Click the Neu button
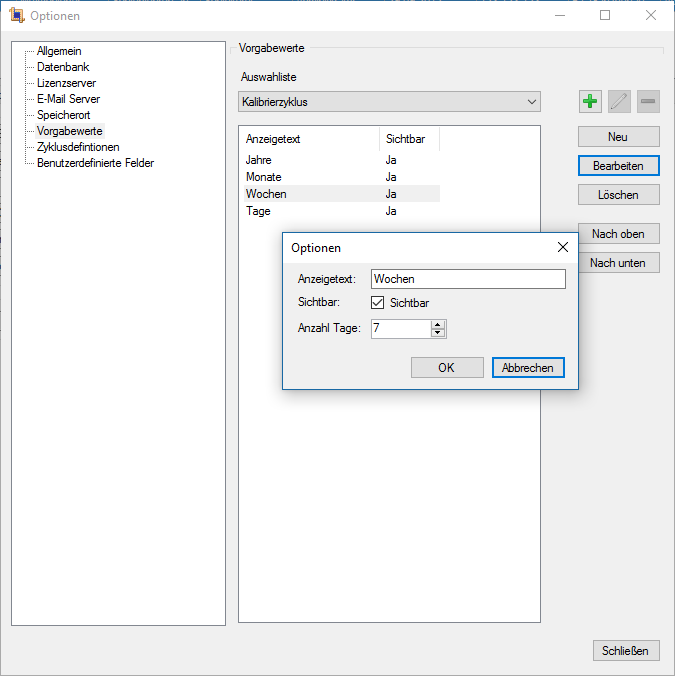The height and width of the screenshot is (676, 675). (x=618, y=137)
